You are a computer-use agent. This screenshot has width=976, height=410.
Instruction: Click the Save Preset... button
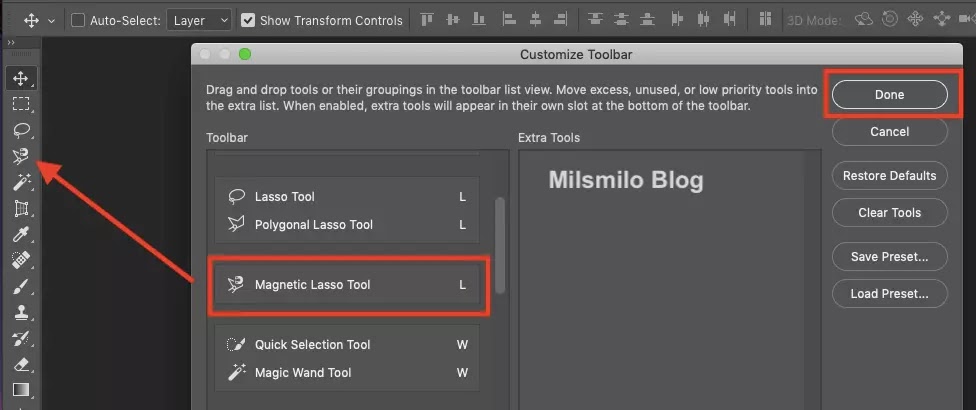tap(889, 256)
